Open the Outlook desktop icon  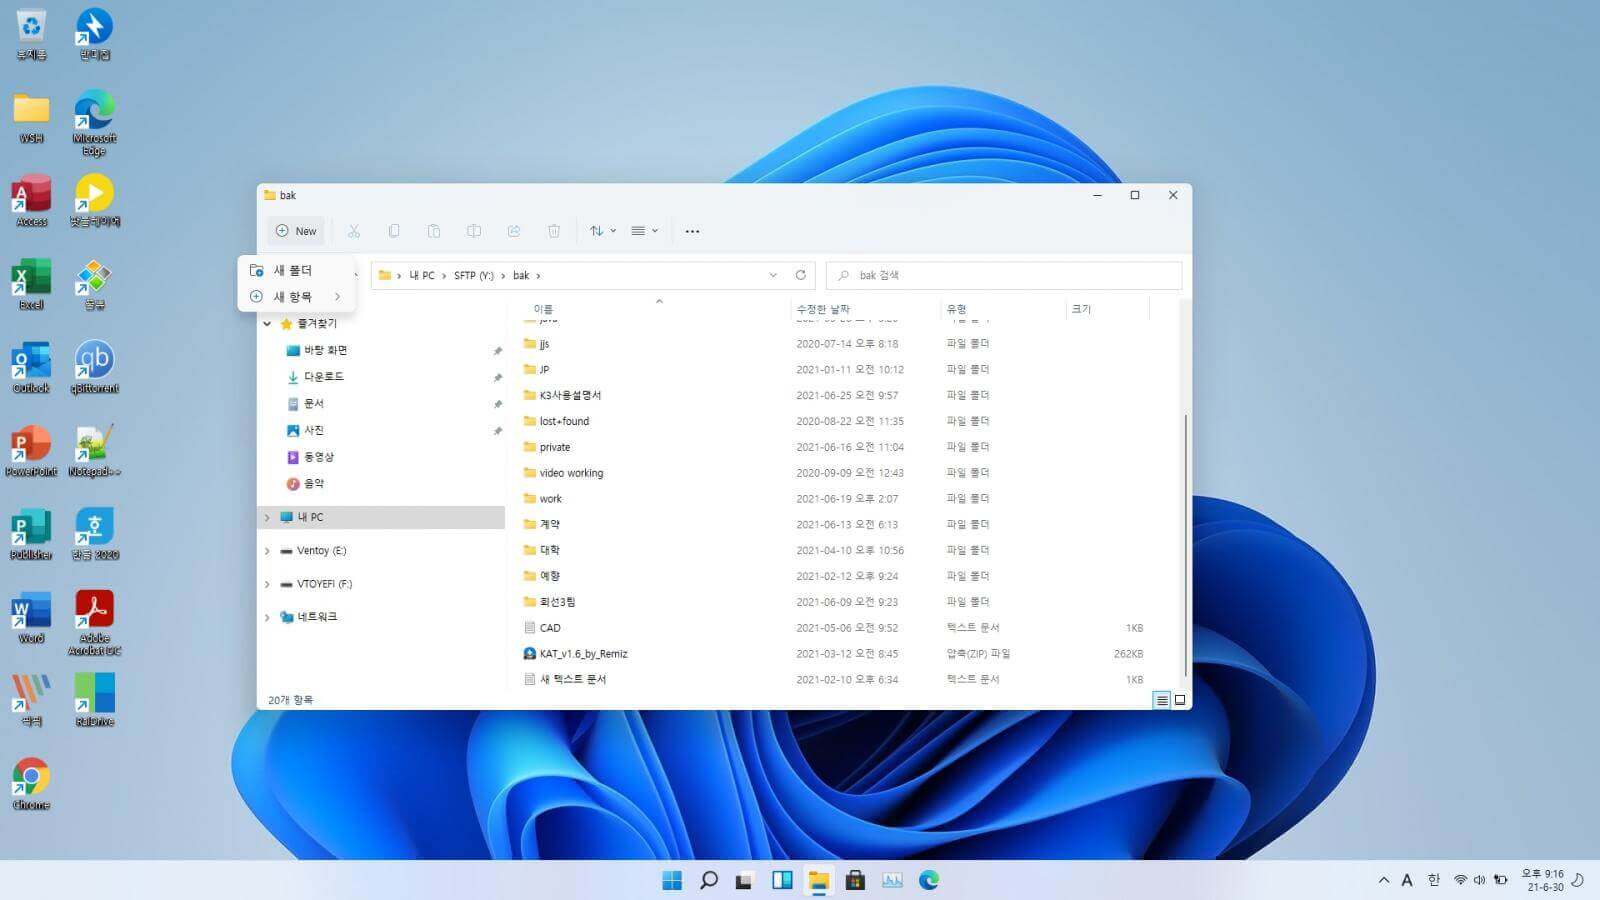point(32,367)
